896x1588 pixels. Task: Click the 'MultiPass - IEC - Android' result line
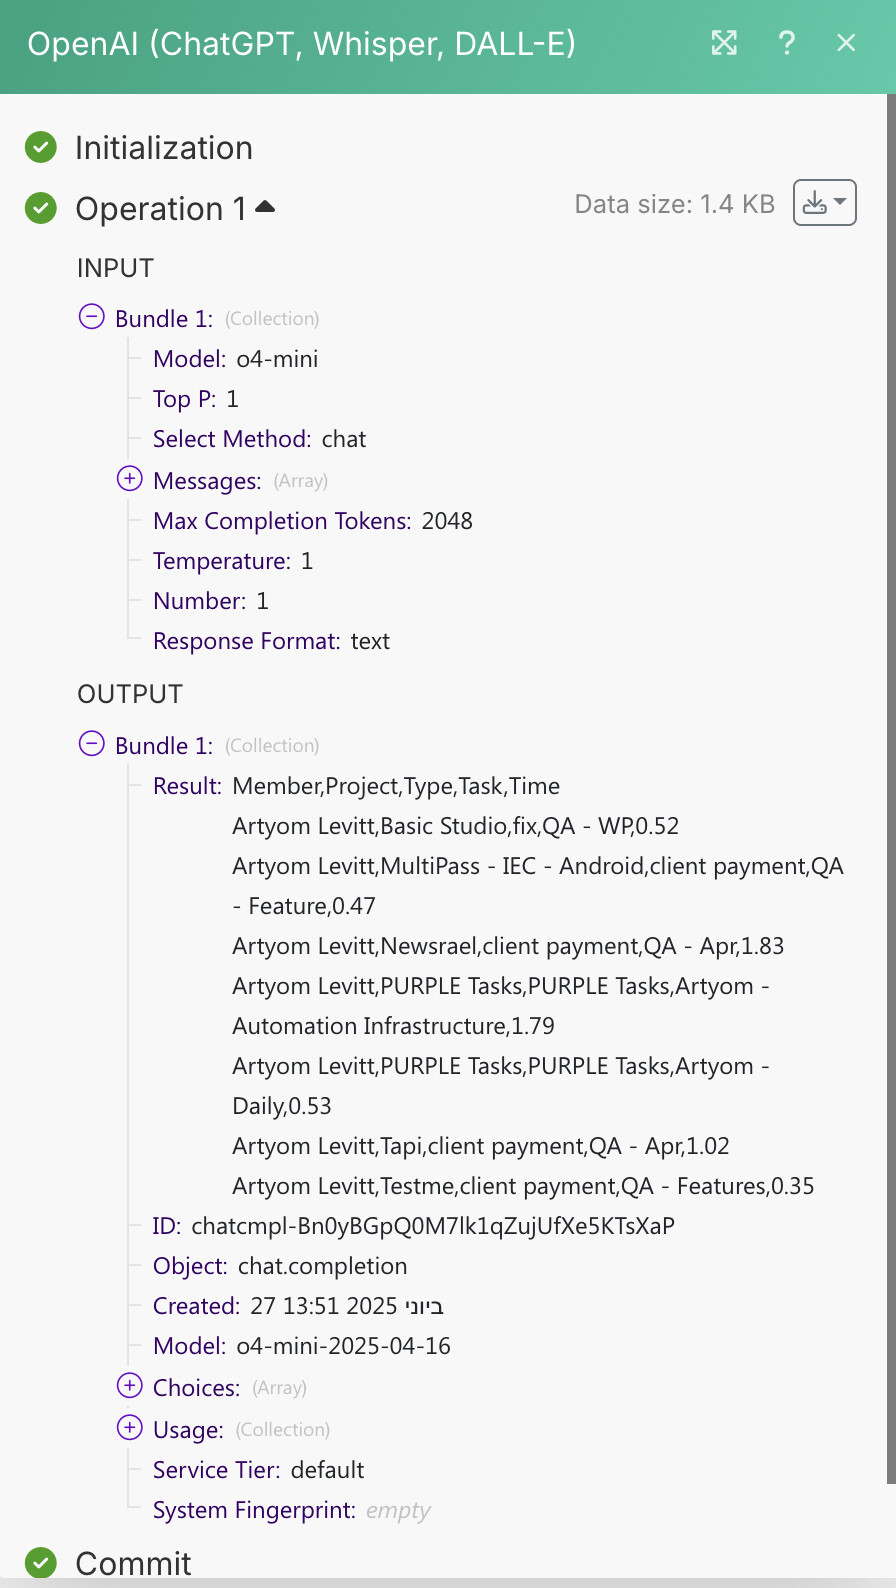click(538, 886)
